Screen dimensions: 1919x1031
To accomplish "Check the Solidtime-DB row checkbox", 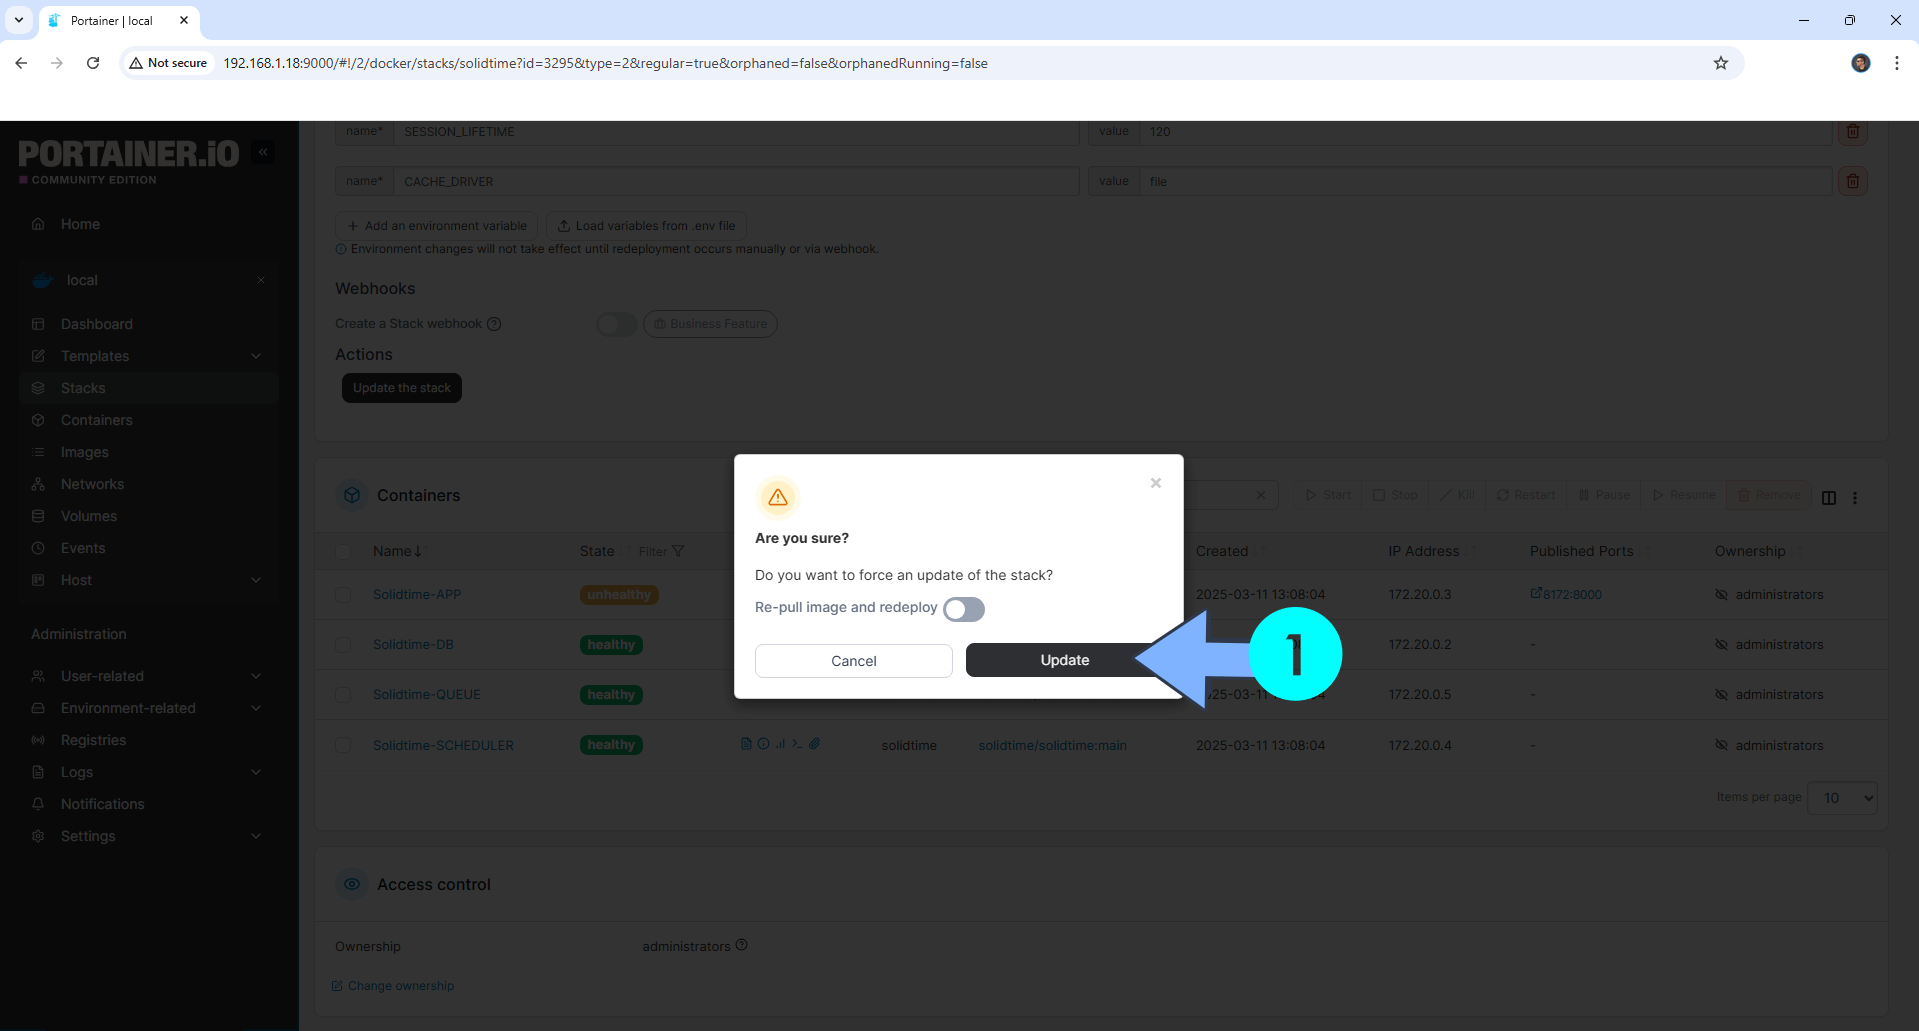I will 343,645.
